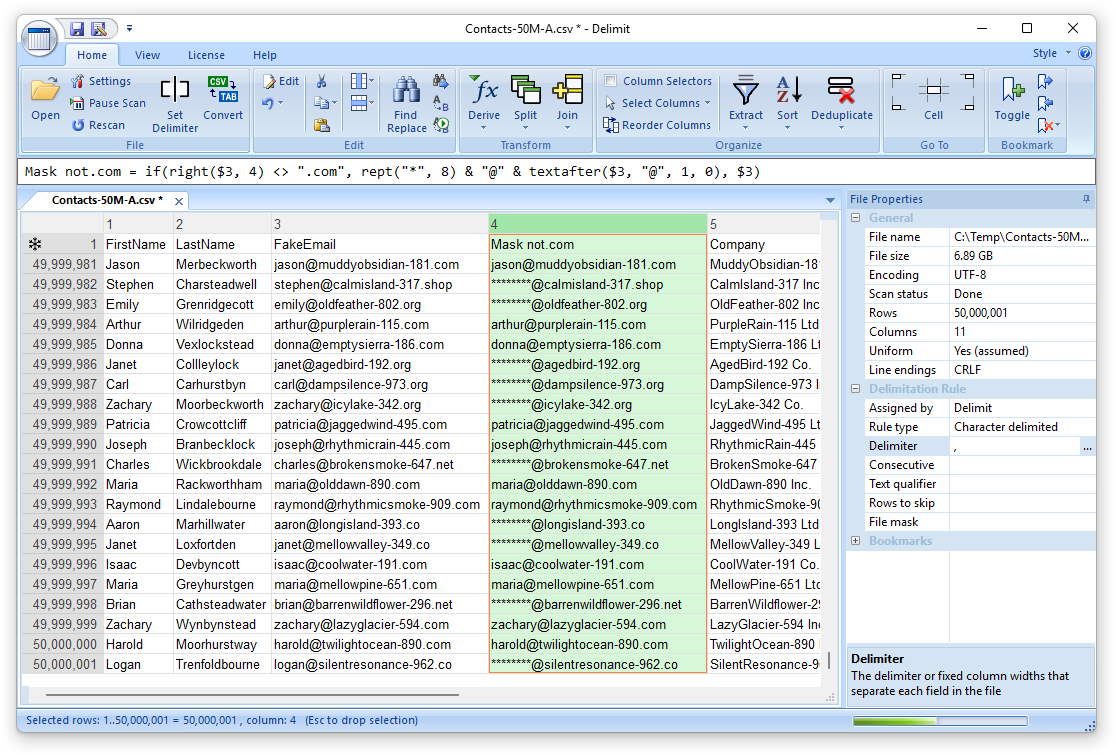Open the Undo dropdown arrow

[x=280, y=103]
